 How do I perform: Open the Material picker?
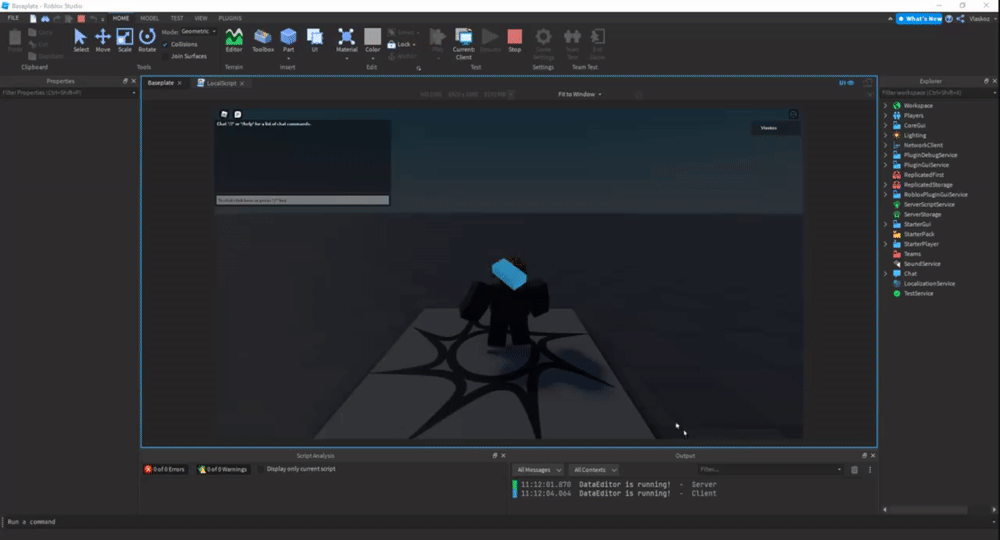click(x=346, y=40)
